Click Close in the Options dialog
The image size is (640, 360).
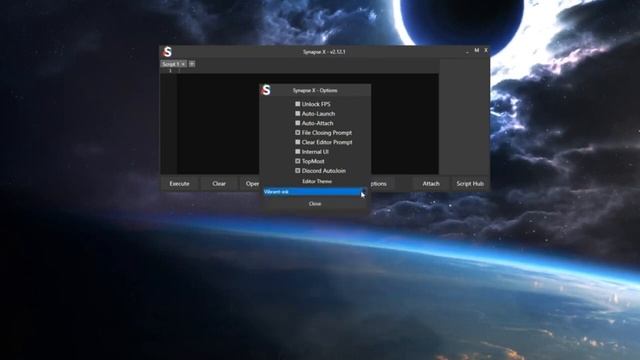[x=315, y=204]
